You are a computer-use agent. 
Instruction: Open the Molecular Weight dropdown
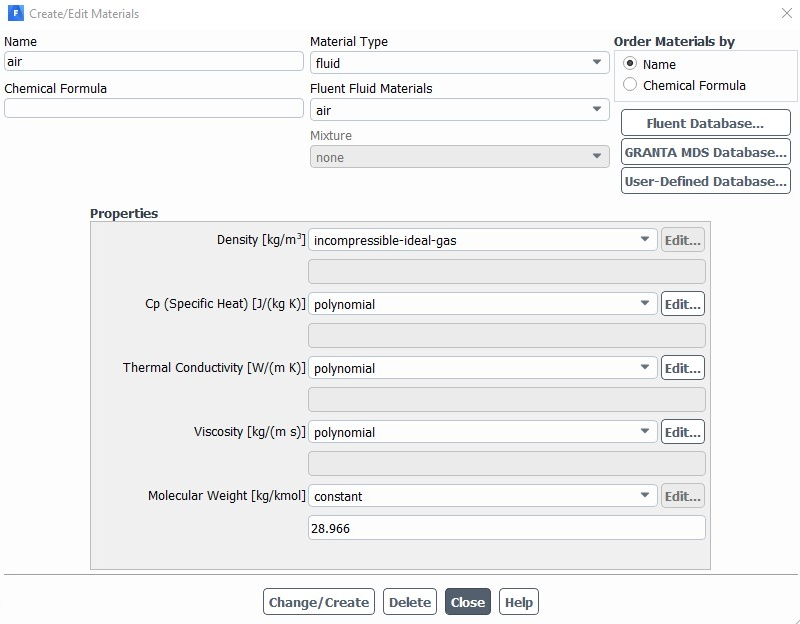tap(482, 496)
